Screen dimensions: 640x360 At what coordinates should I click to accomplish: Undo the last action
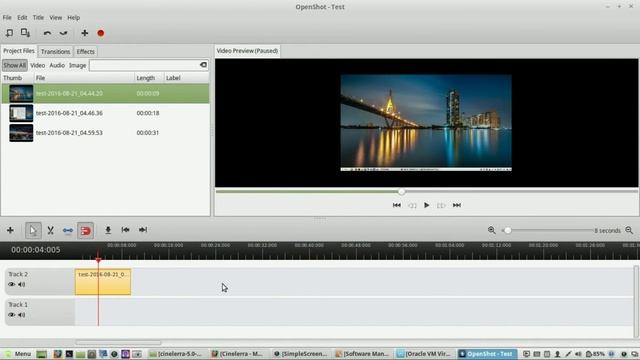pyautogui.click(x=47, y=33)
